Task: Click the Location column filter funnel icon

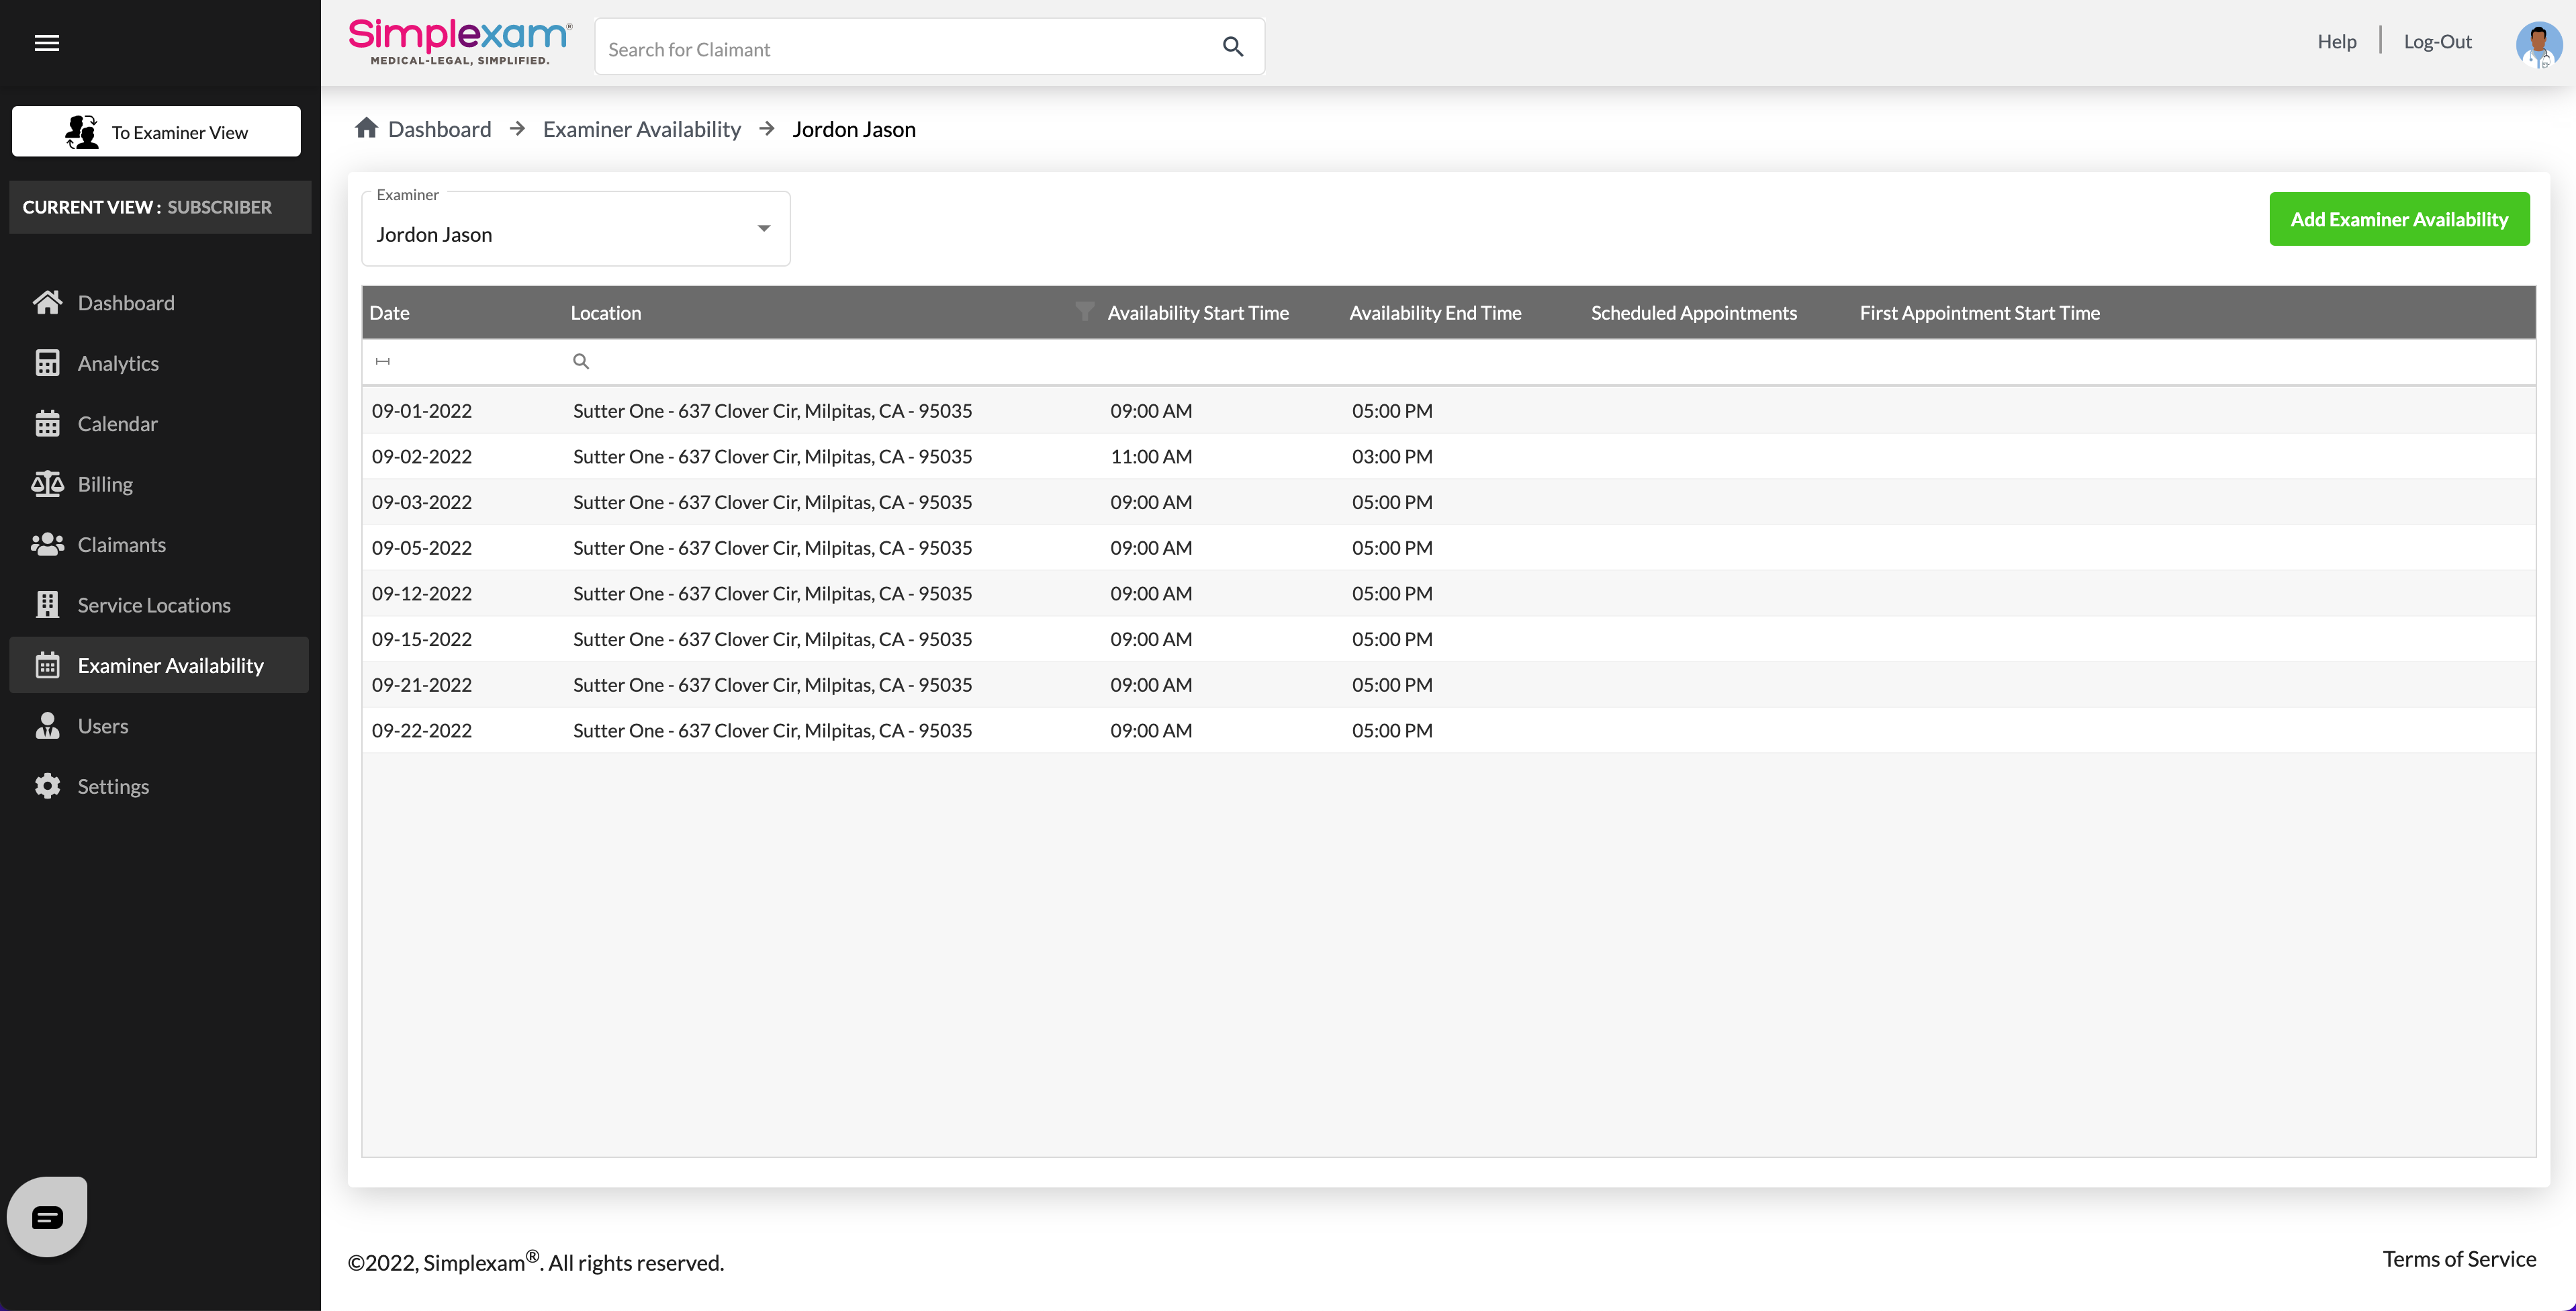Action: (x=1084, y=311)
